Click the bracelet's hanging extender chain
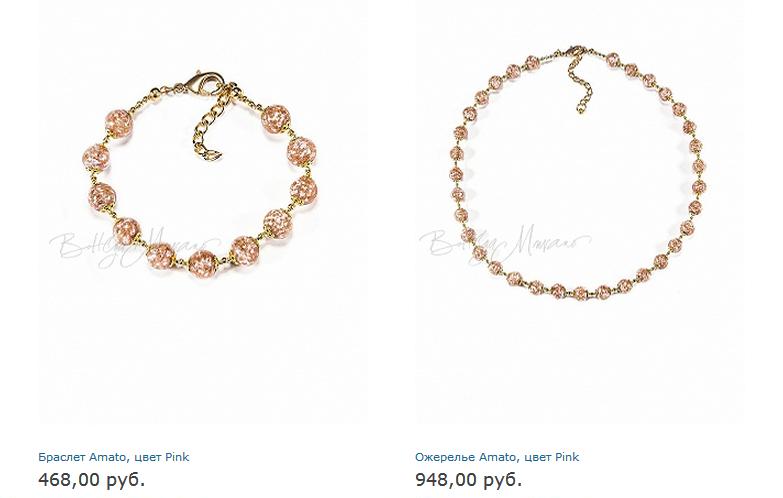This screenshot has width=783, height=498. coord(208,127)
